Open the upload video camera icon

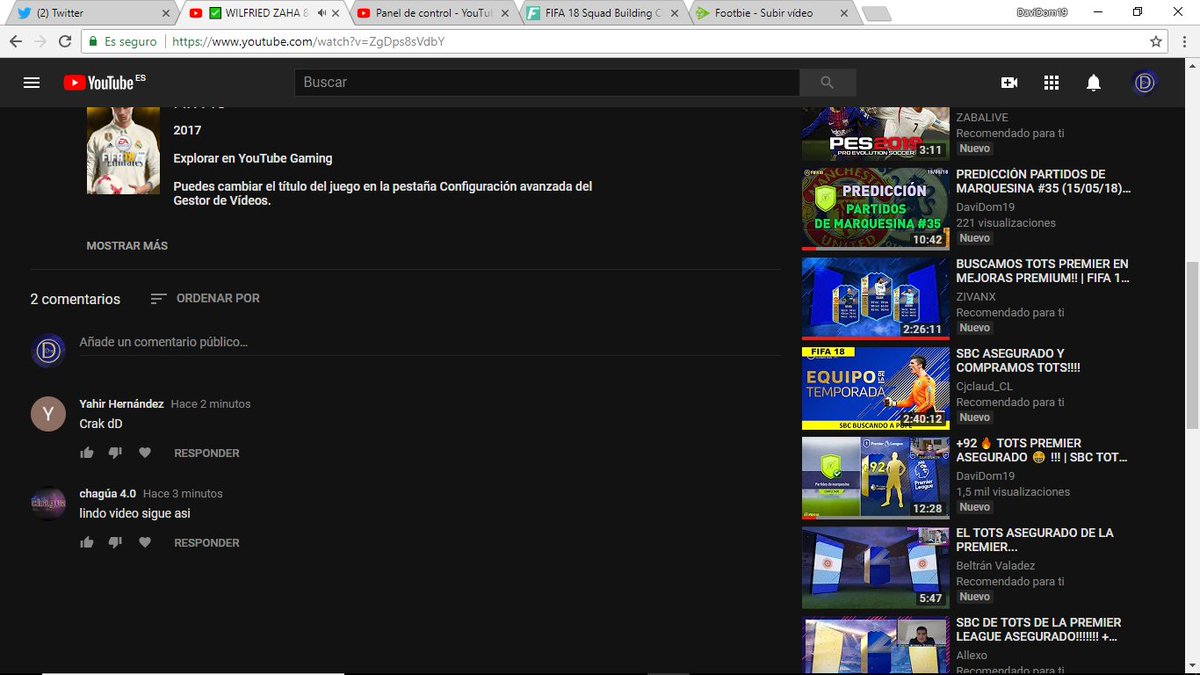pos(1009,83)
